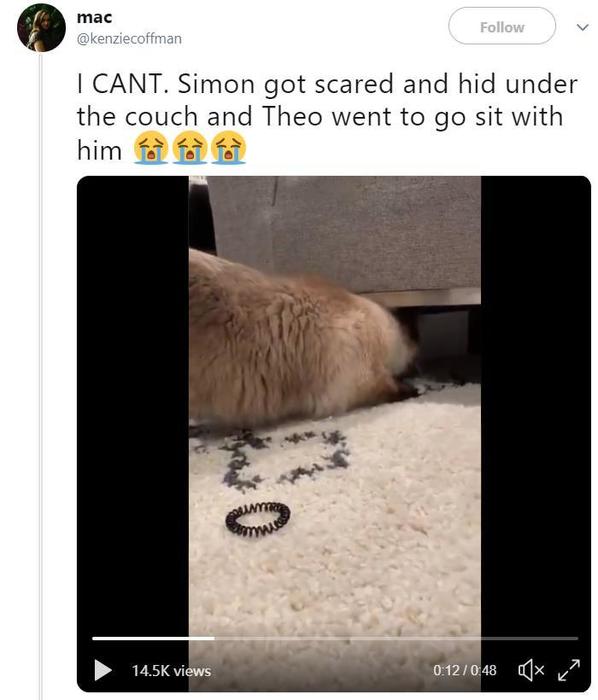Play the video with the play icon
Screen dimensions: 598x700
[x=103, y=670]
